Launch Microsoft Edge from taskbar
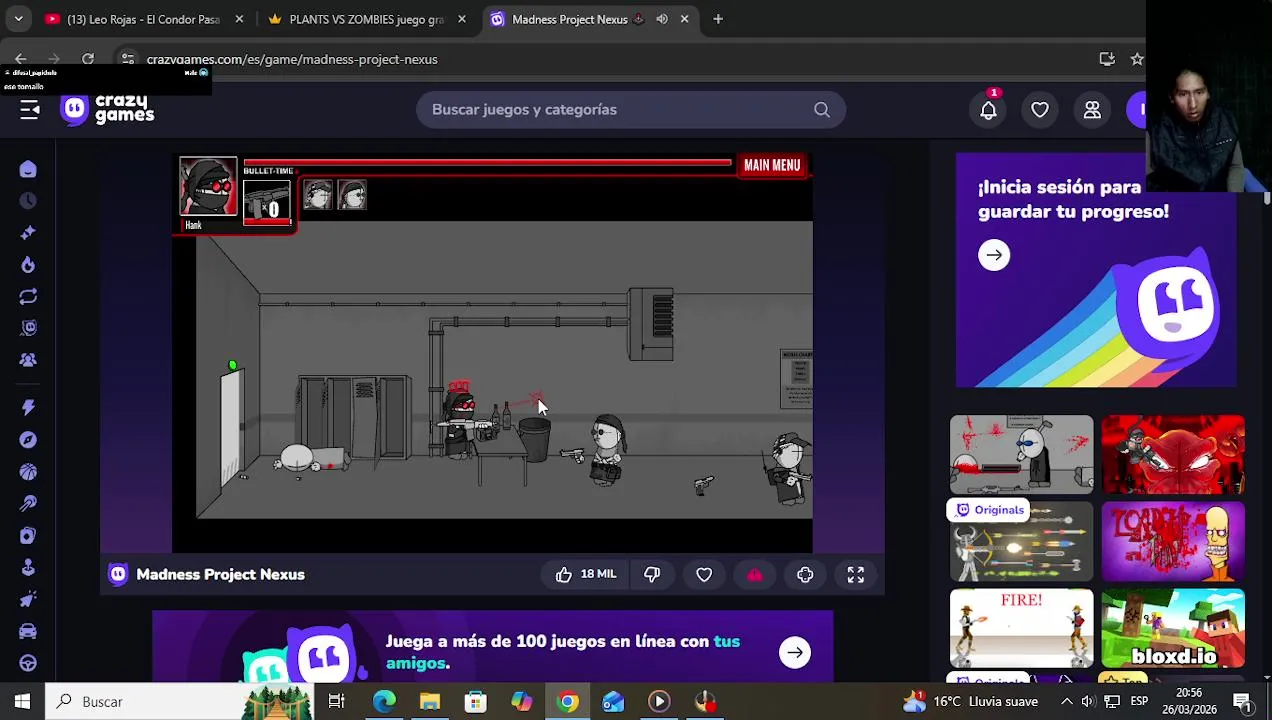This screenshot has height=720, width=1272. click(x=384, y=702)
